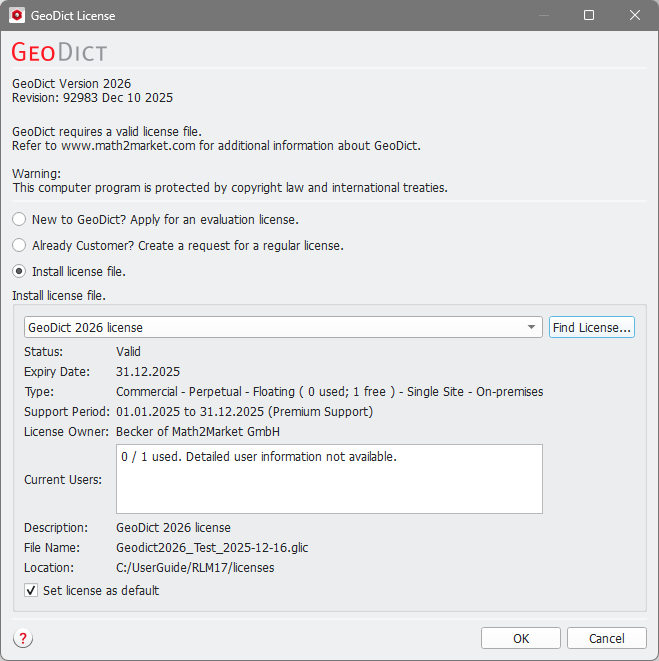Close the GeoDict License dialog
Viewport: 659px width, 661px height.
coord(635,15)
